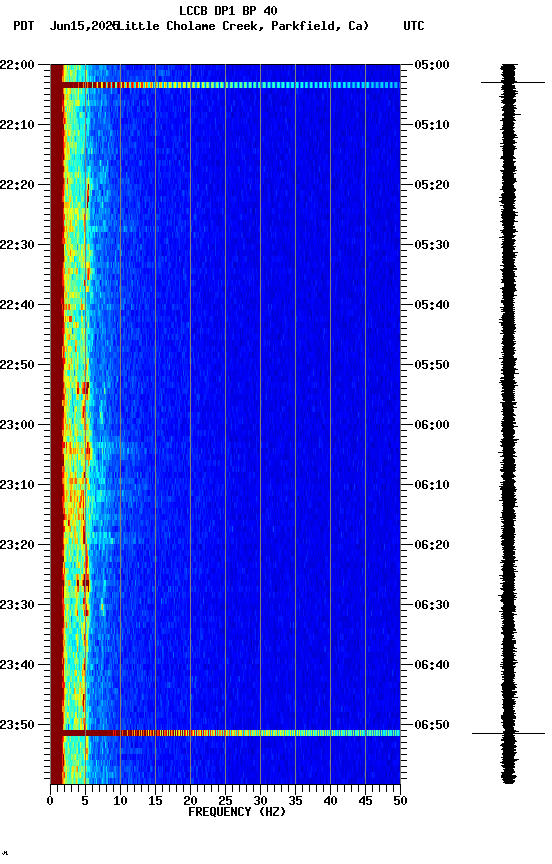The width and height of the screenshot is (552, 864).
Task: Click the "PDT" timezone label
Action: tap(24, 26)
